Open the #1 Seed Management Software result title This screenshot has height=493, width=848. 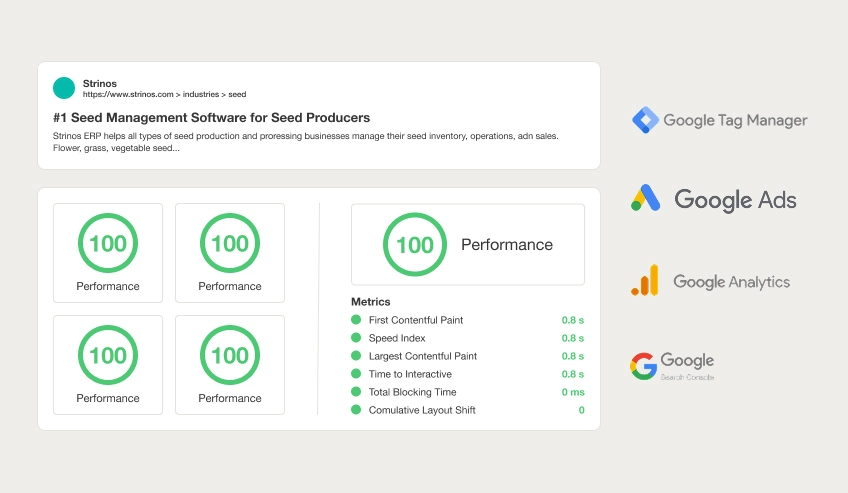pos(211,118)
